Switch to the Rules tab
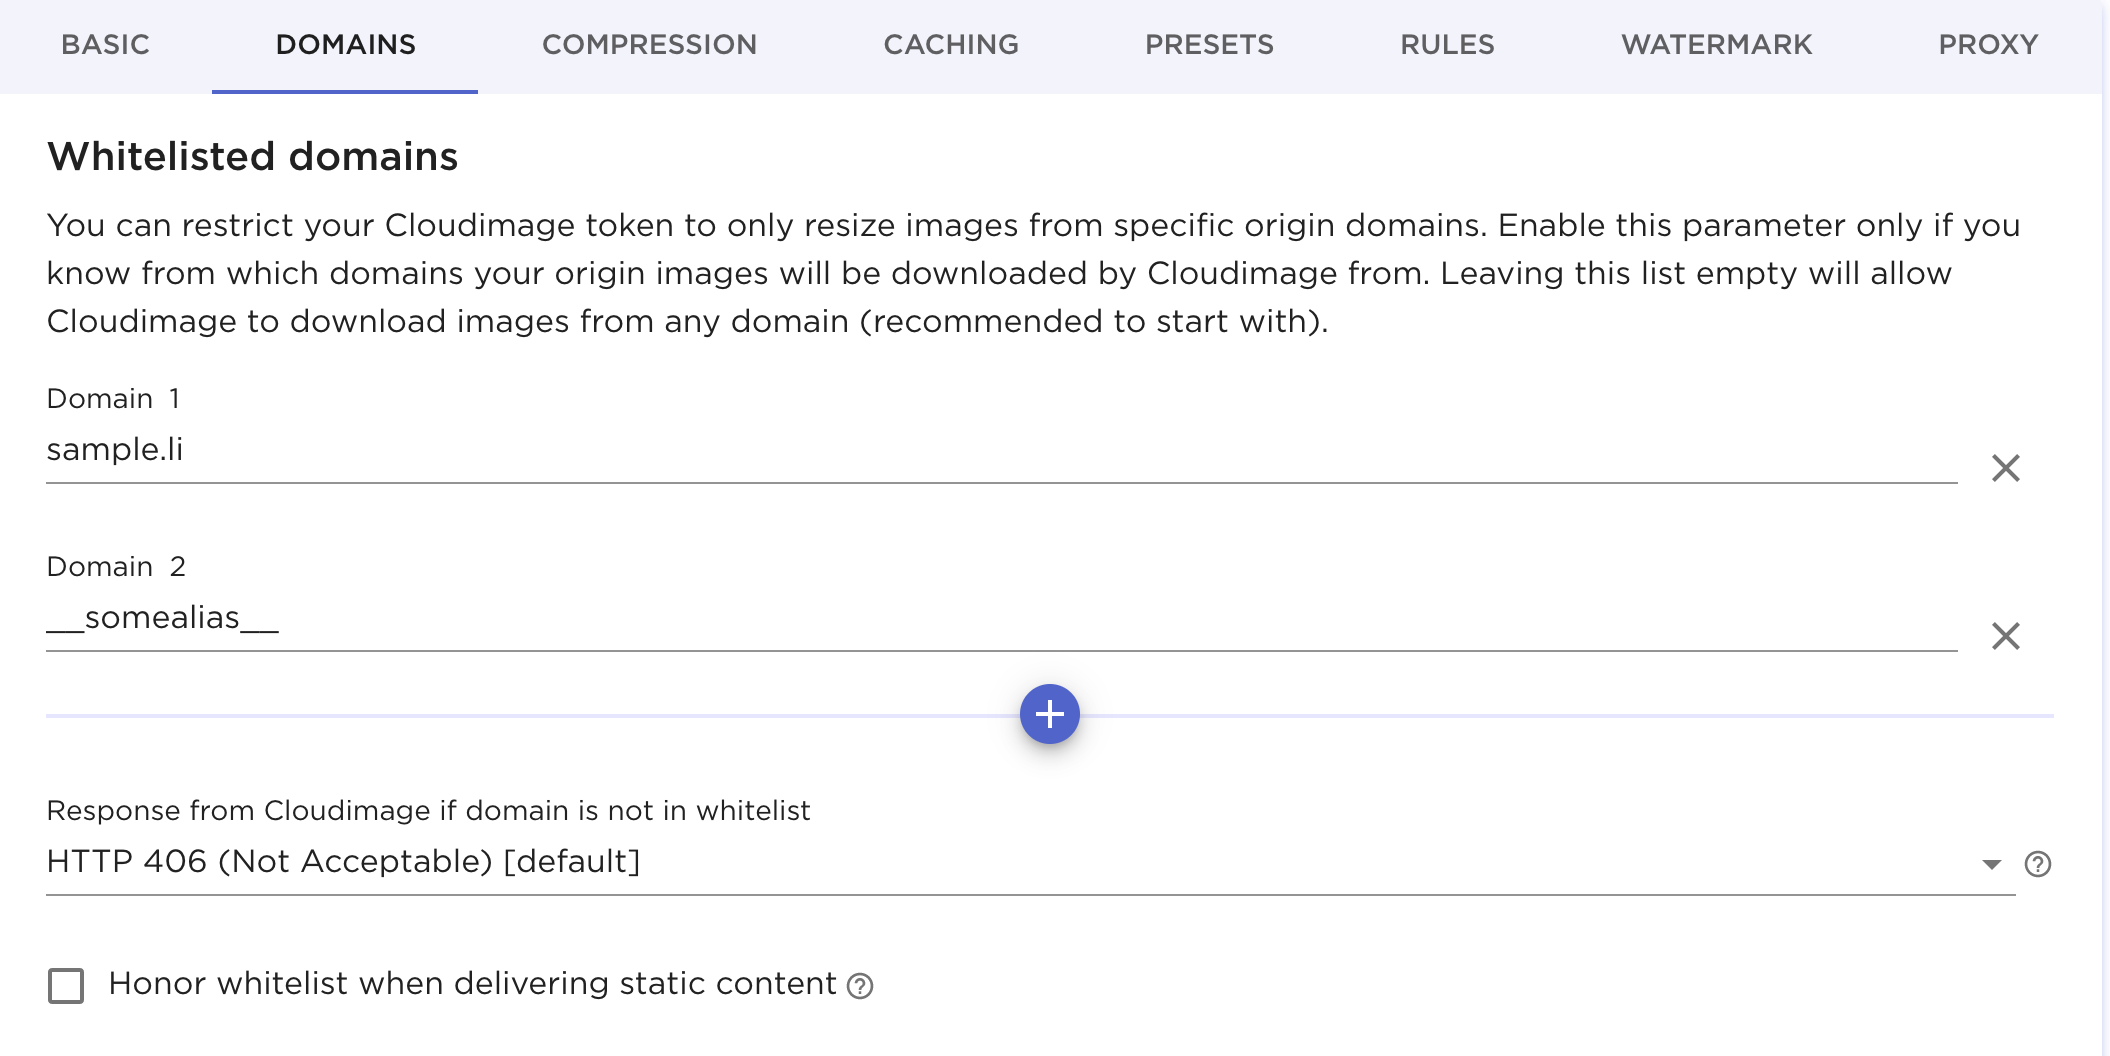Image resolution: width=2110 pixels, height=1056 pixels. (x=1447, y=45)
